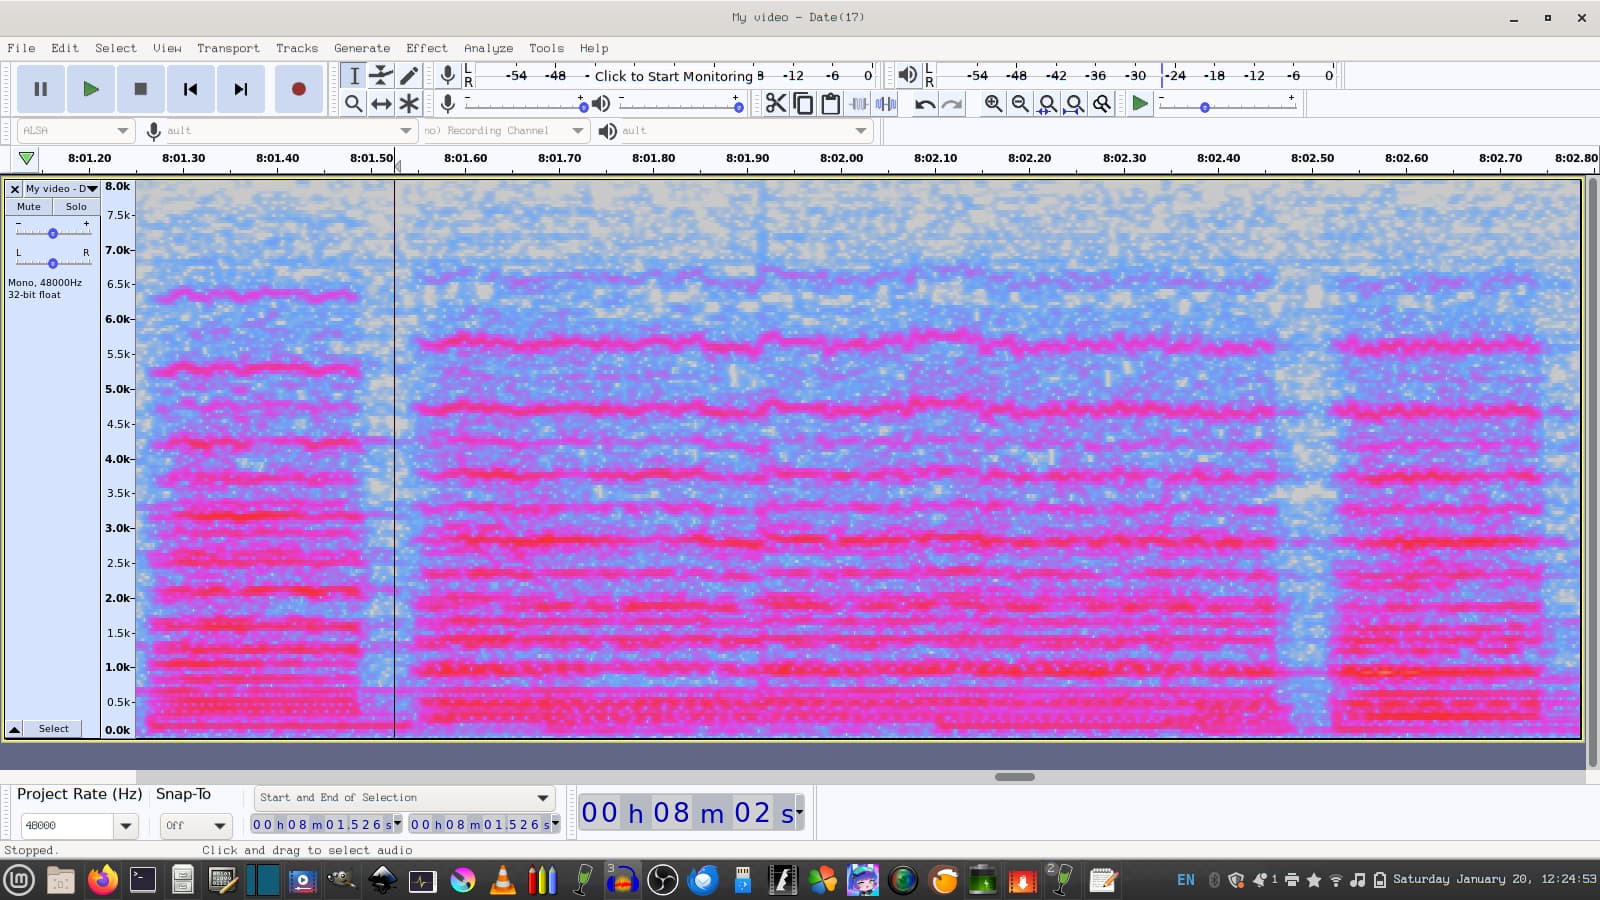
Task: Click to Start Monitoring the recording meter
Action: point(672,76)
